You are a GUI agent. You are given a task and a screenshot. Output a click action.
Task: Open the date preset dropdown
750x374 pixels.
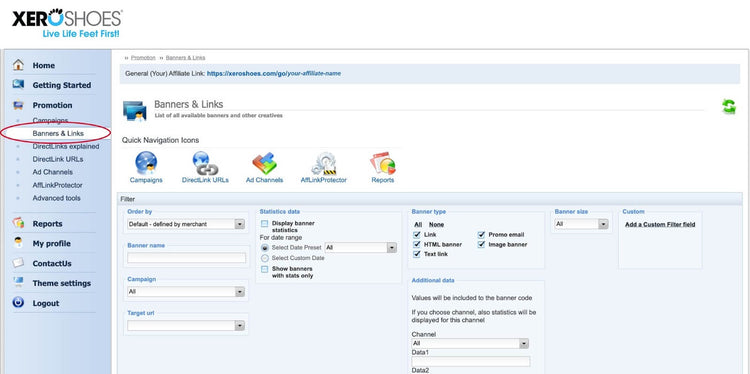(361, 248)
